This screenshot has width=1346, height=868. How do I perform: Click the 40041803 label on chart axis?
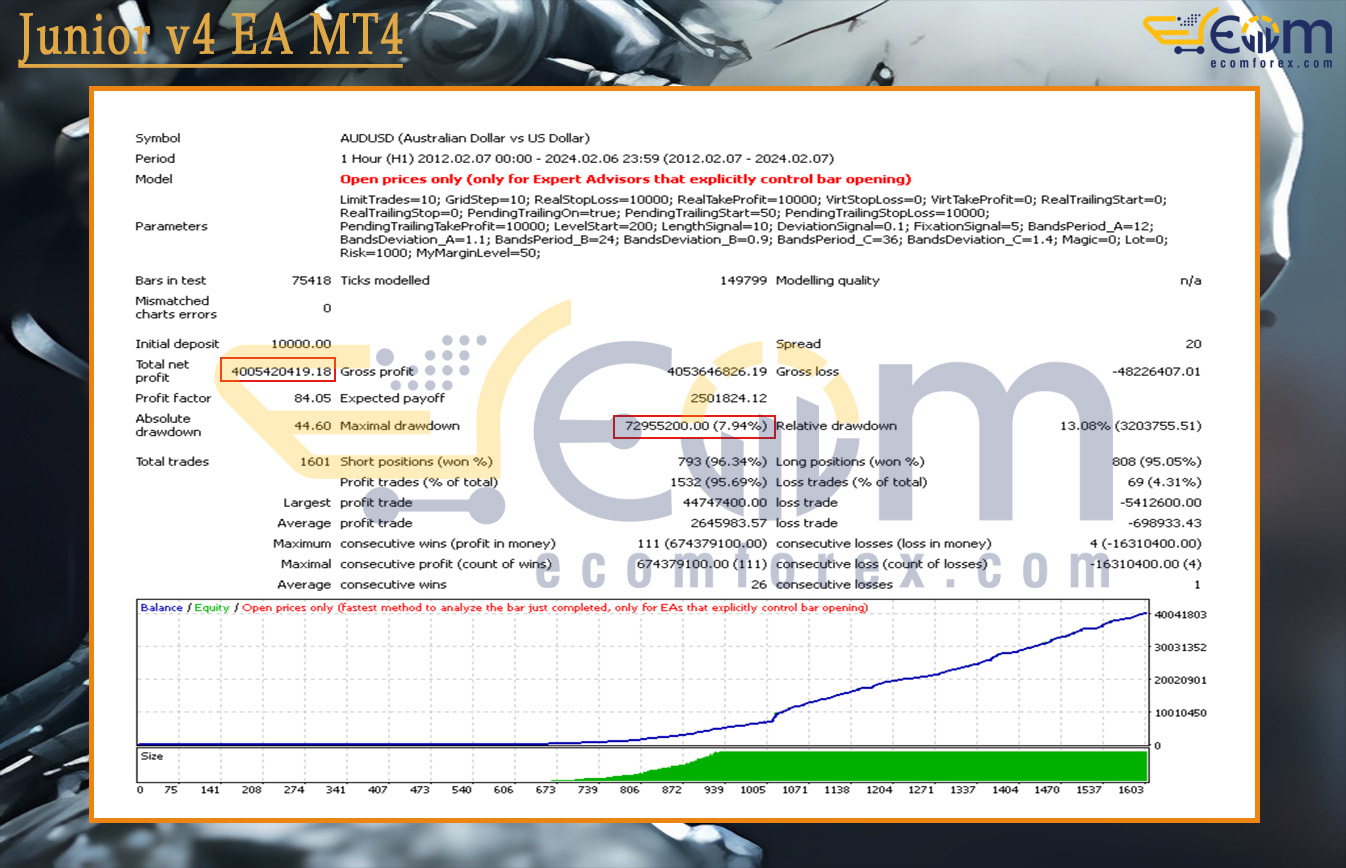1180,615
